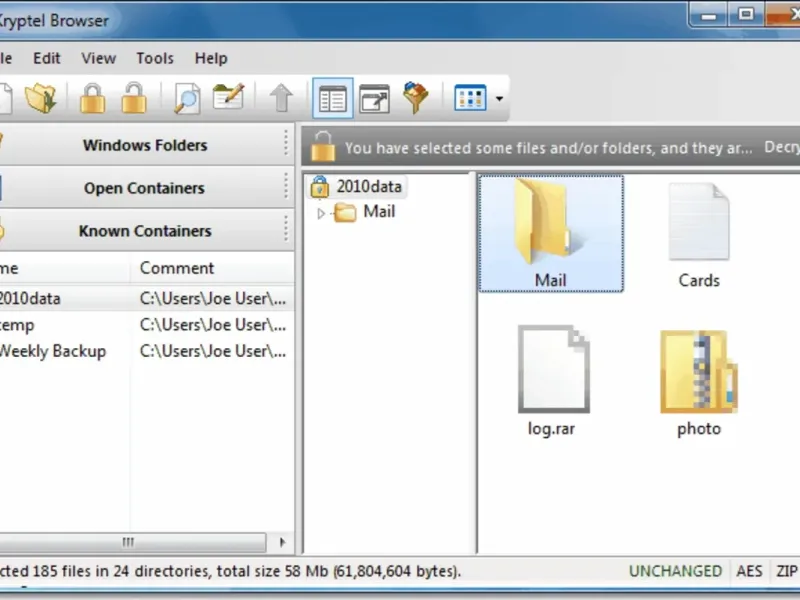Click the Weekly Backup path comment cell
This screenshot has width=800, height=600.
point(212,351)
